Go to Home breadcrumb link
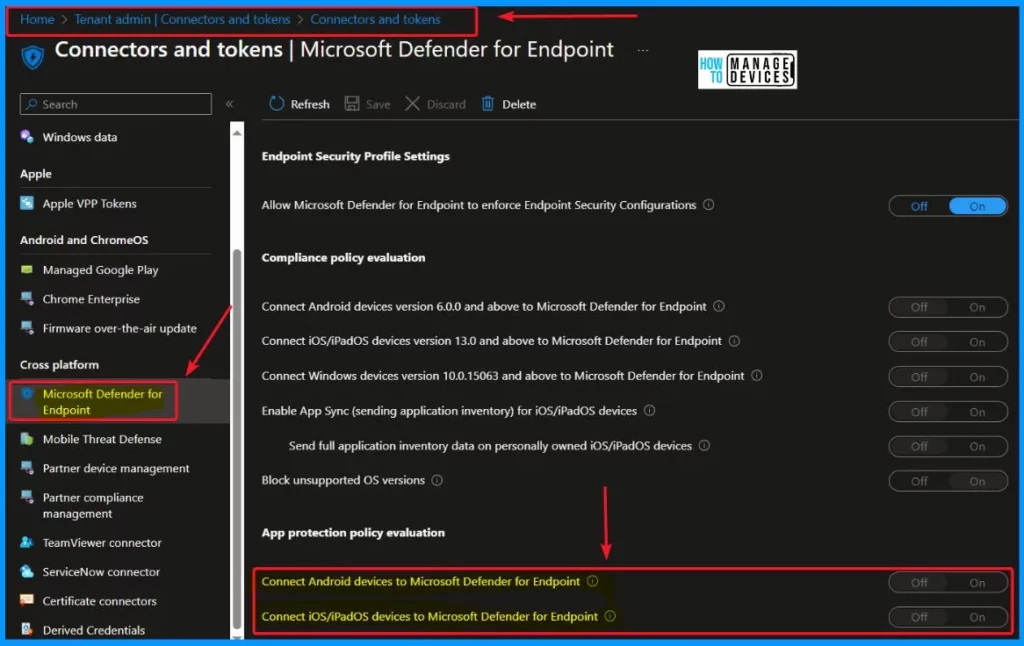This screenshot has width=1024, height=646. tap(37, 19)
